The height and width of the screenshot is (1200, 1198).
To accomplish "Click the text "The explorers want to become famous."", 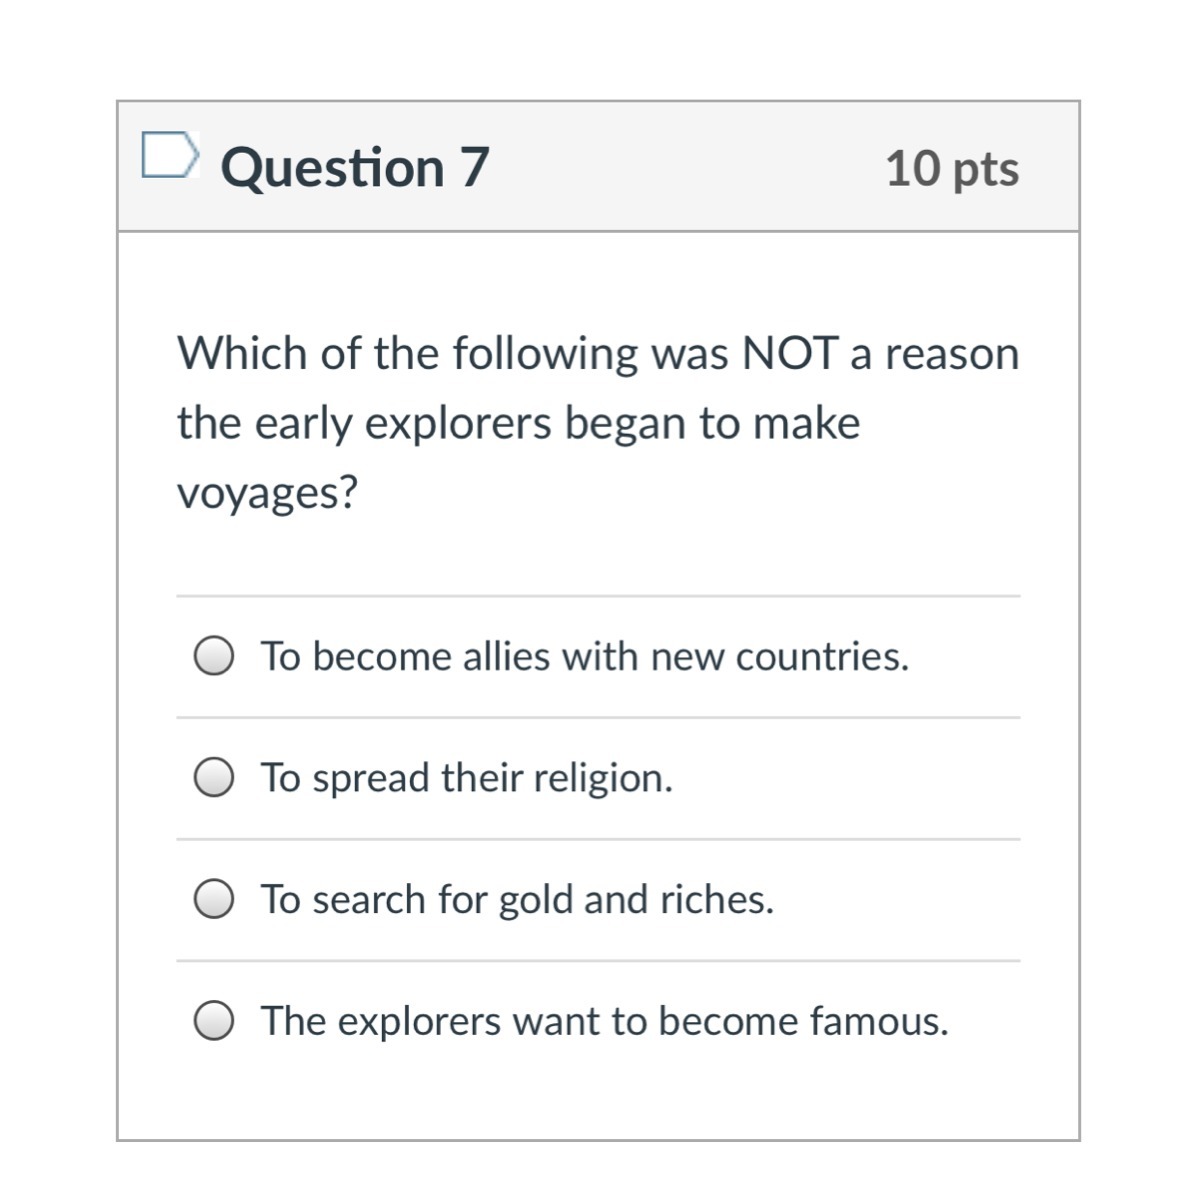I will coord(604,1022).
